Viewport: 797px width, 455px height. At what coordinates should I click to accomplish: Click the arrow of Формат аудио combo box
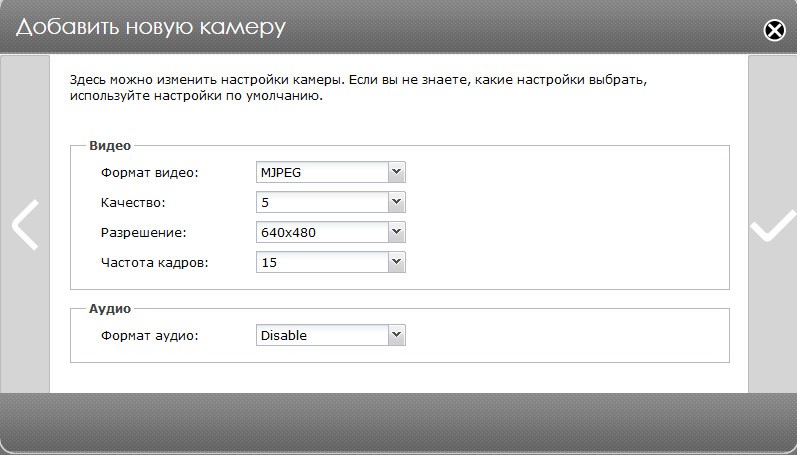pyautogui.click(x=397, y=336)
